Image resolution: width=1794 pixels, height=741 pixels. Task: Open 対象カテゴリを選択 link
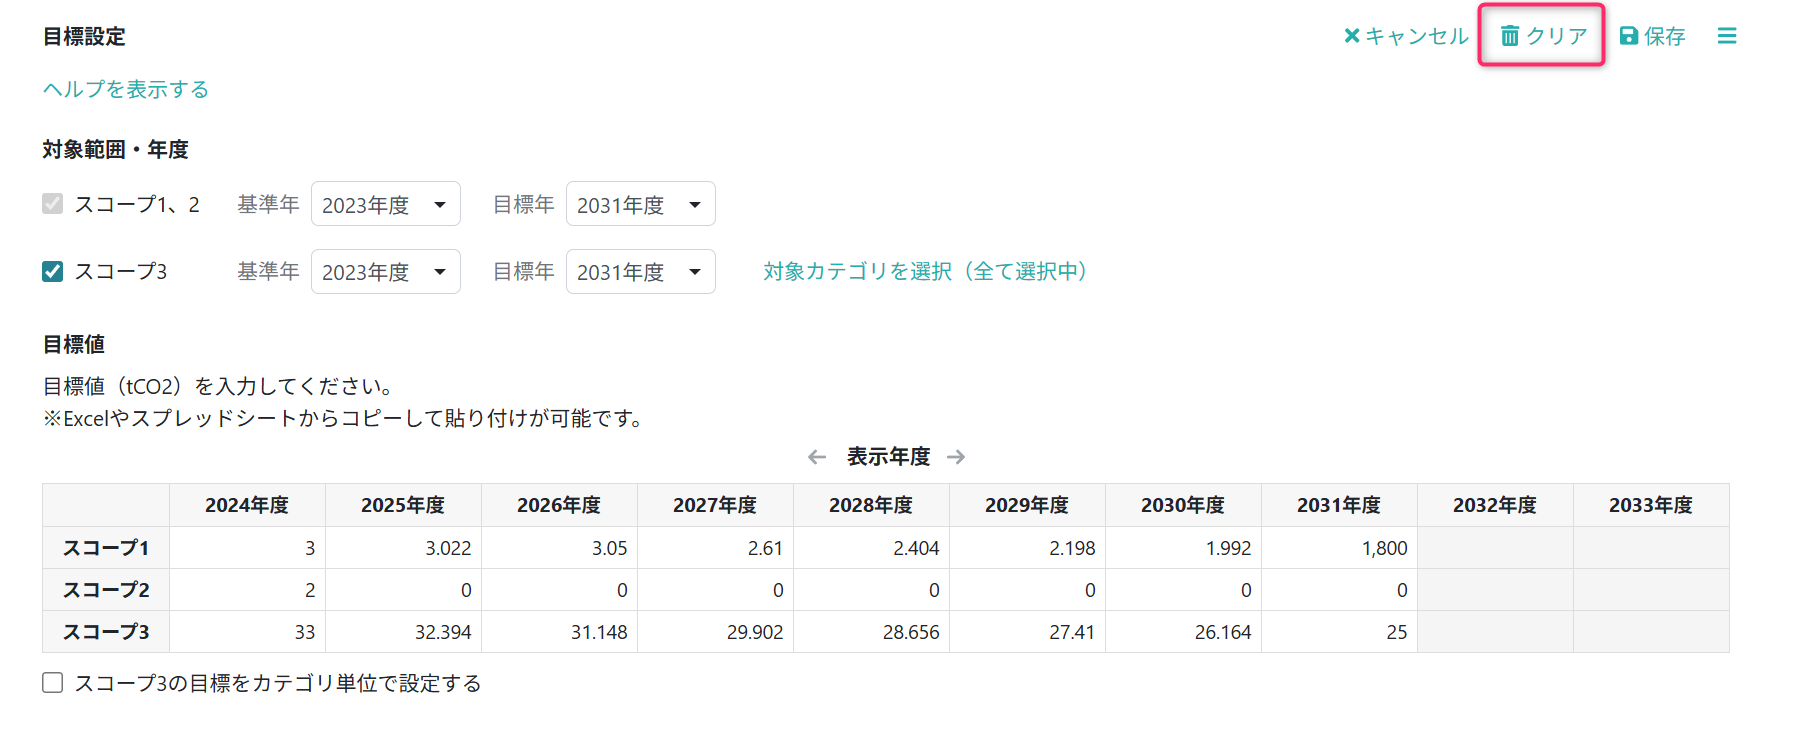pyautogui.click(x=925, y=272)
